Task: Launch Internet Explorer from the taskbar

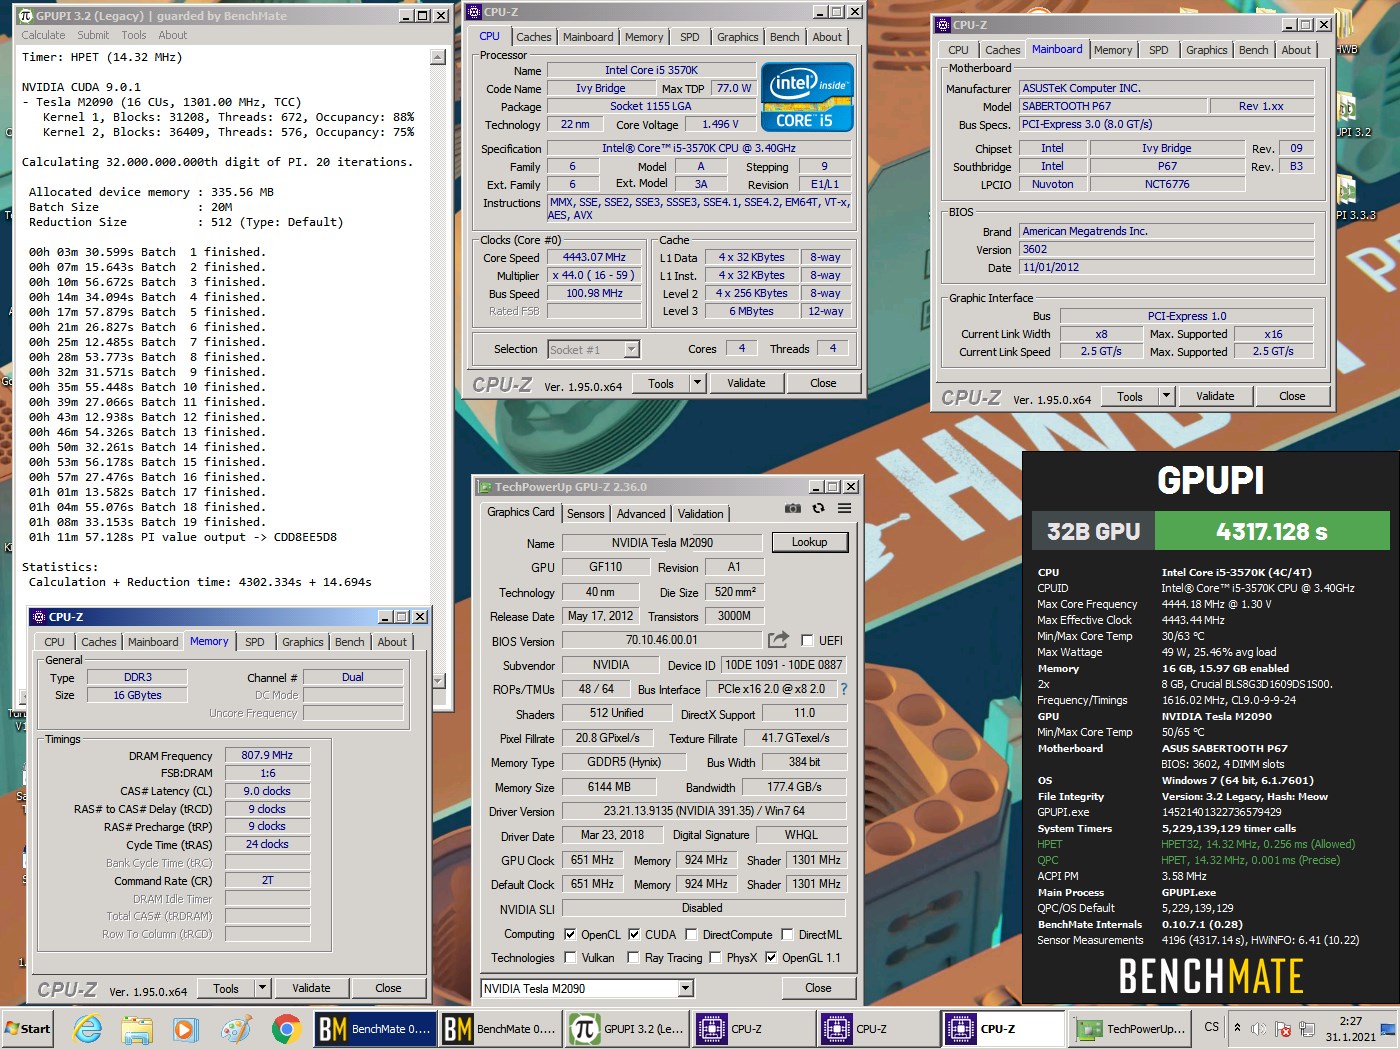Action: click(88, 1028)
